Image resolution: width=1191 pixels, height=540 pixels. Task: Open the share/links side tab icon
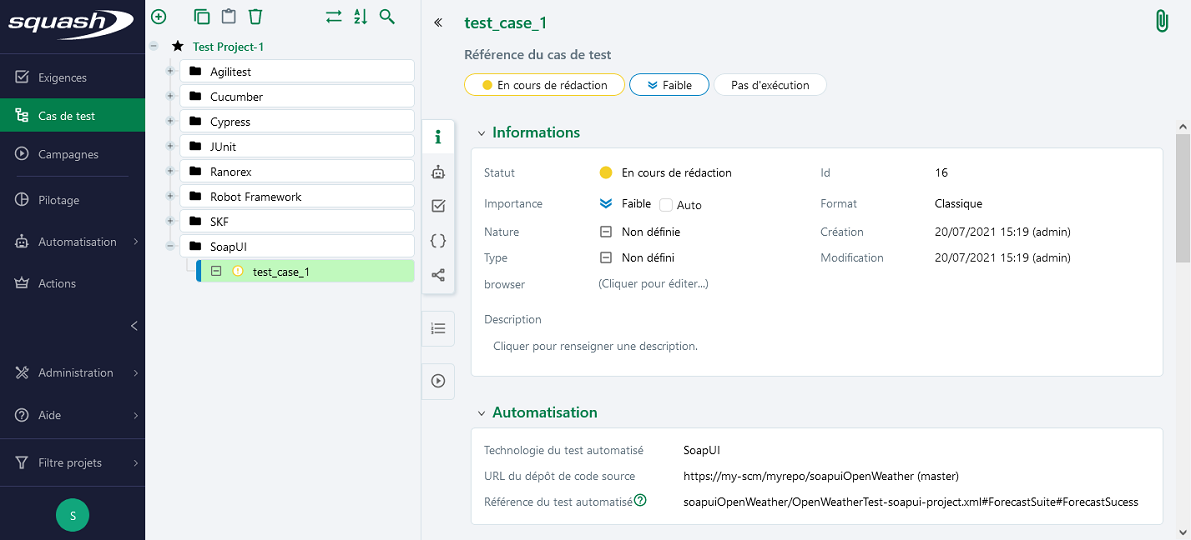438,275
